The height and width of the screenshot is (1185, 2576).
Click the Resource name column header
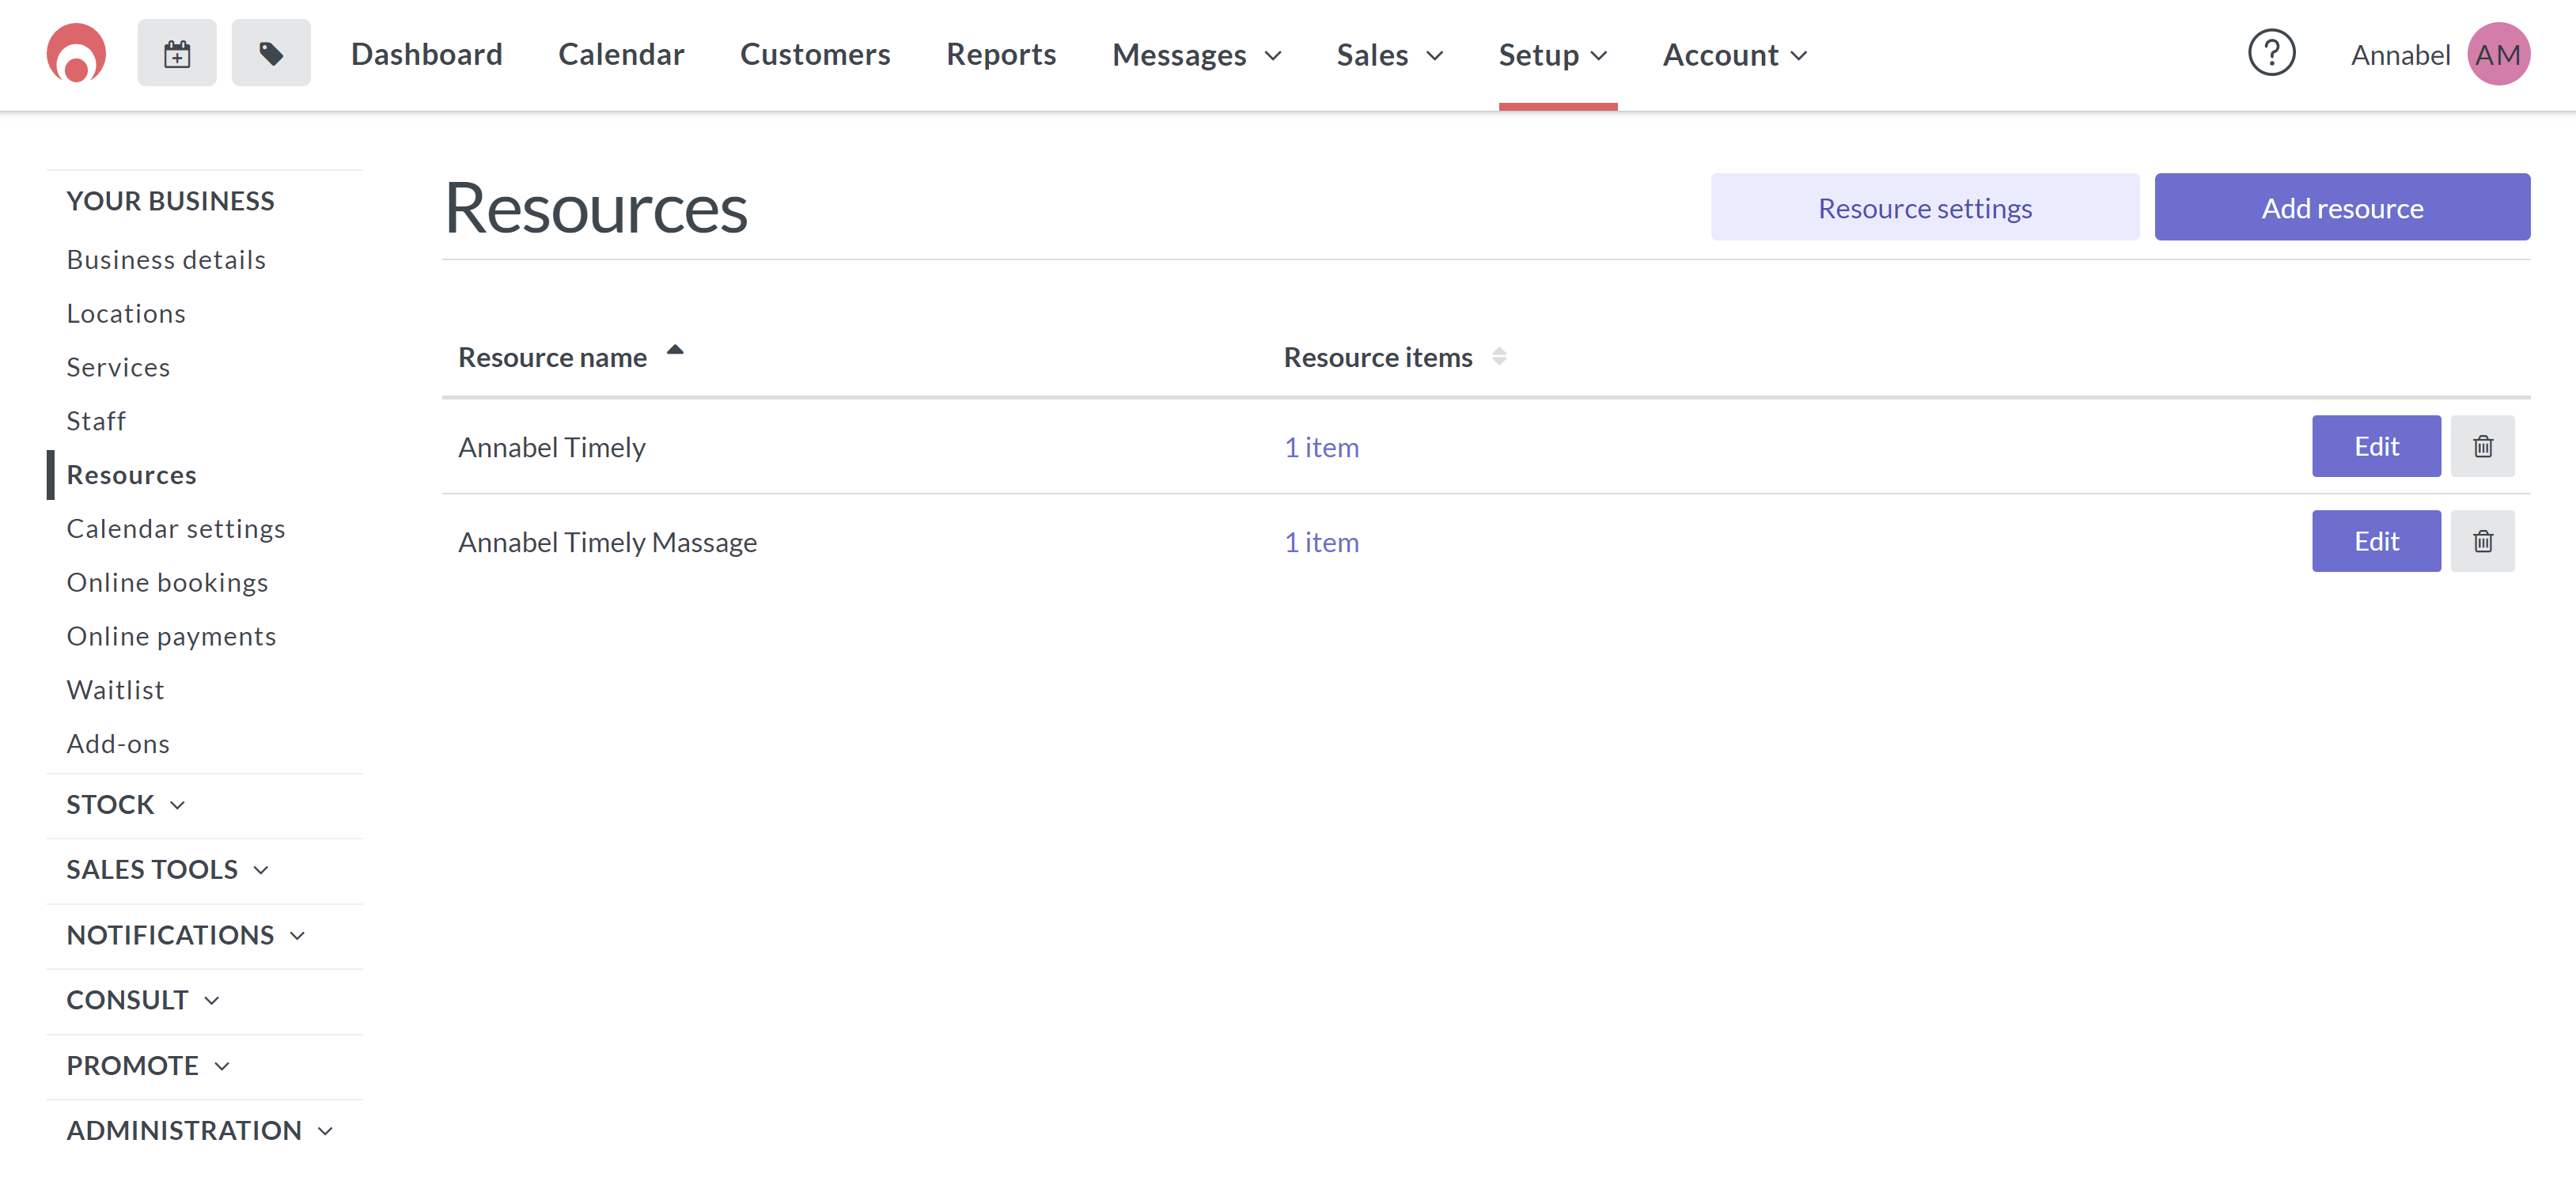pos(552,357)
